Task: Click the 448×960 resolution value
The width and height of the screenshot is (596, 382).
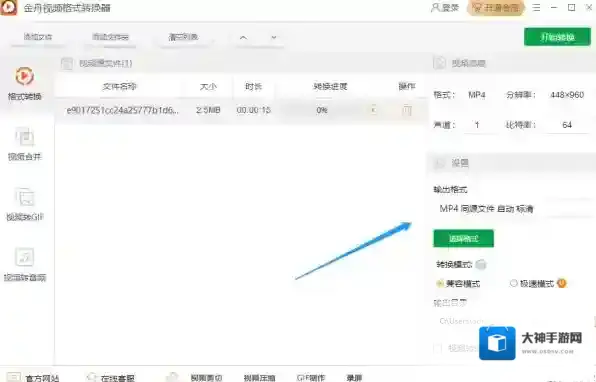Action: (x=567, y=95)
